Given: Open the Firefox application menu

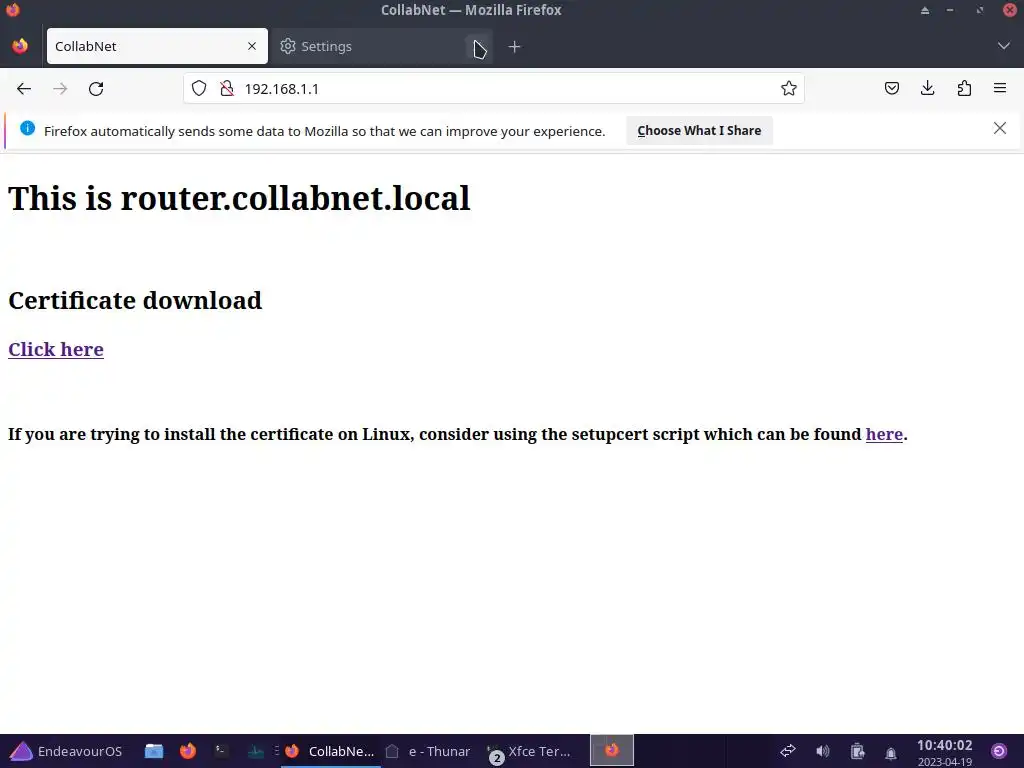Looking at the screenshot, I should coord(1000,88).
